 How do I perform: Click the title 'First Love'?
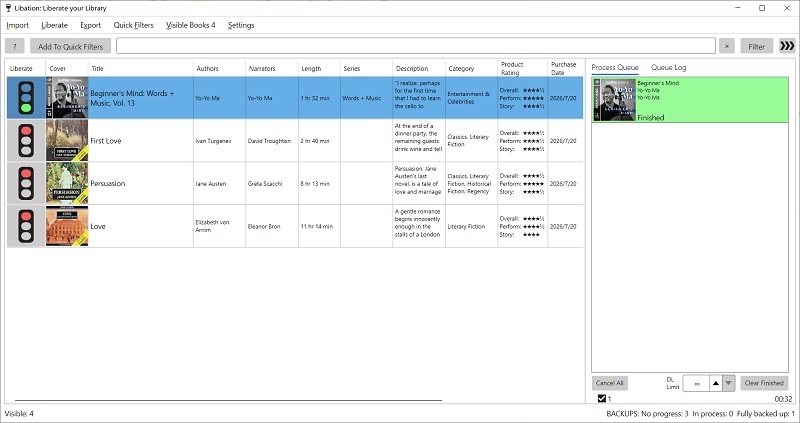106,141
